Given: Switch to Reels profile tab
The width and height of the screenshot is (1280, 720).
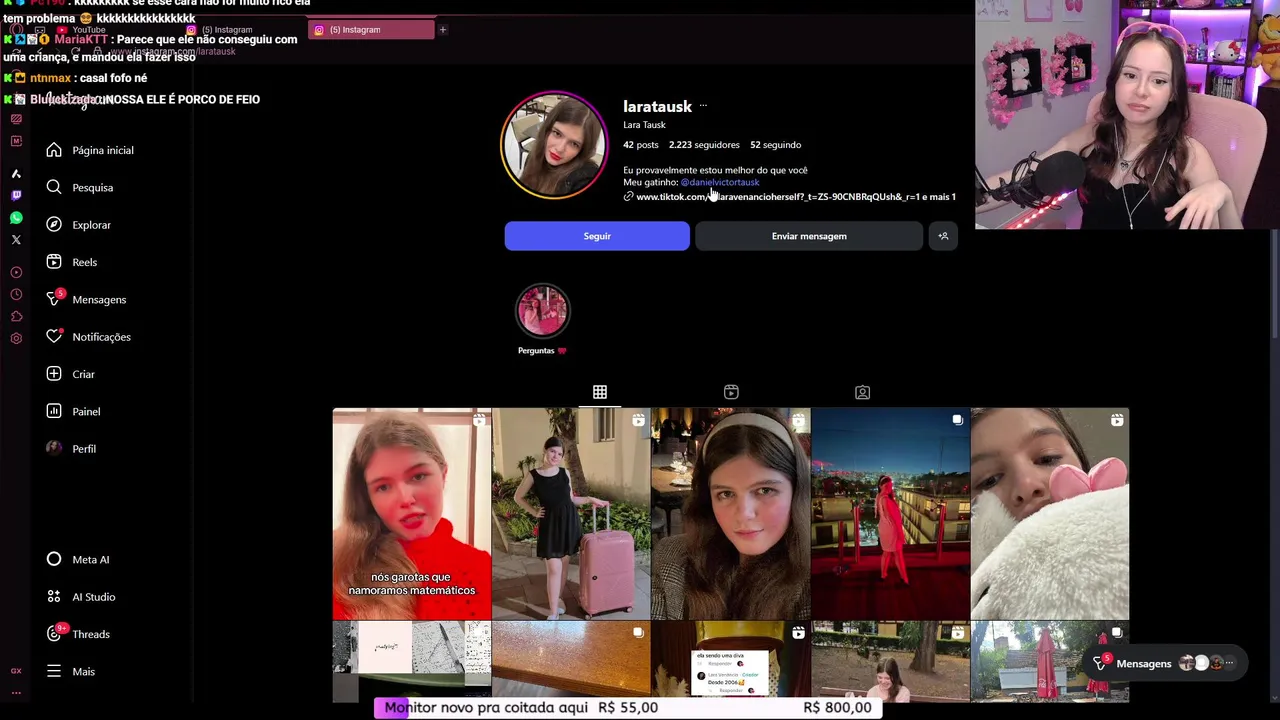Looking at the screenshot, I should [x=731, y=392].
